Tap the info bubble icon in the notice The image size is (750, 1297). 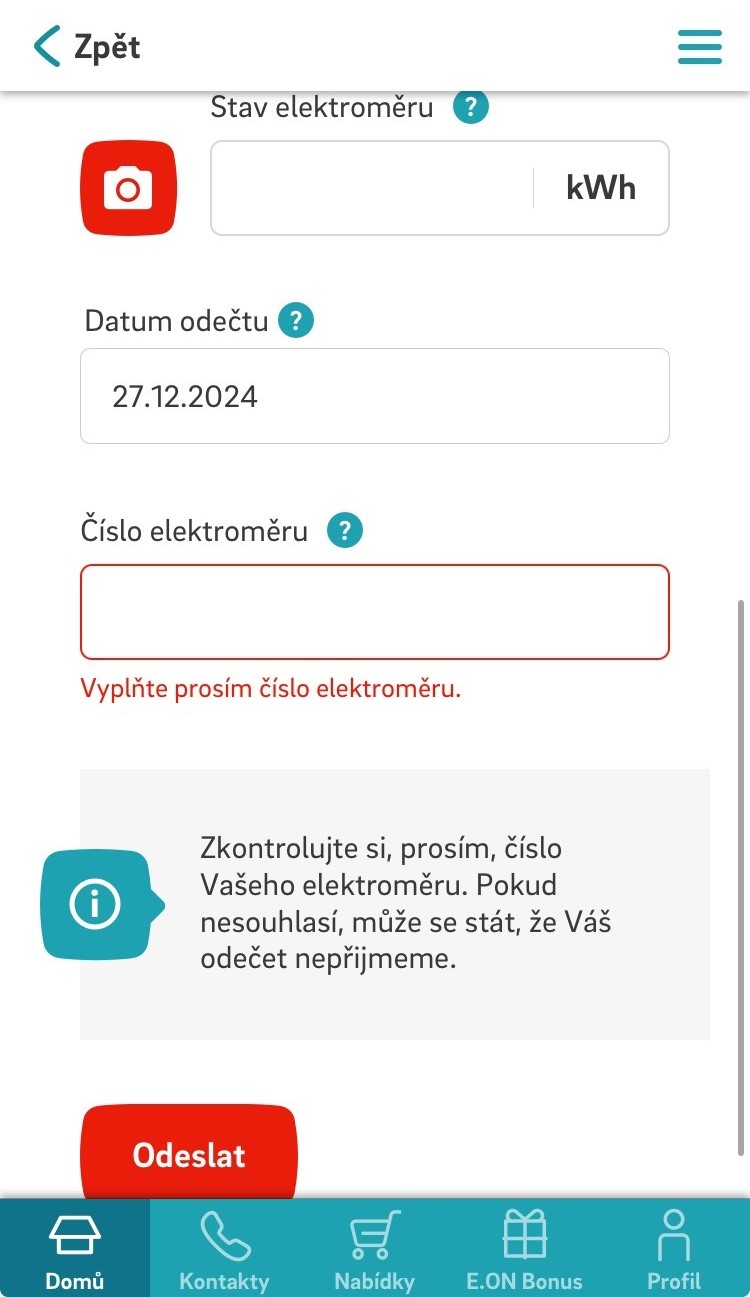97,901
